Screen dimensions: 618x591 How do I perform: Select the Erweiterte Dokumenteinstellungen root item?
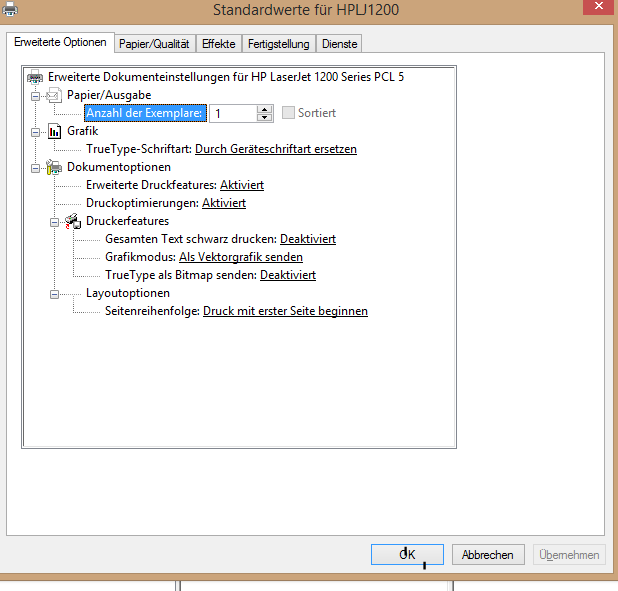click(x=226, y=77)
